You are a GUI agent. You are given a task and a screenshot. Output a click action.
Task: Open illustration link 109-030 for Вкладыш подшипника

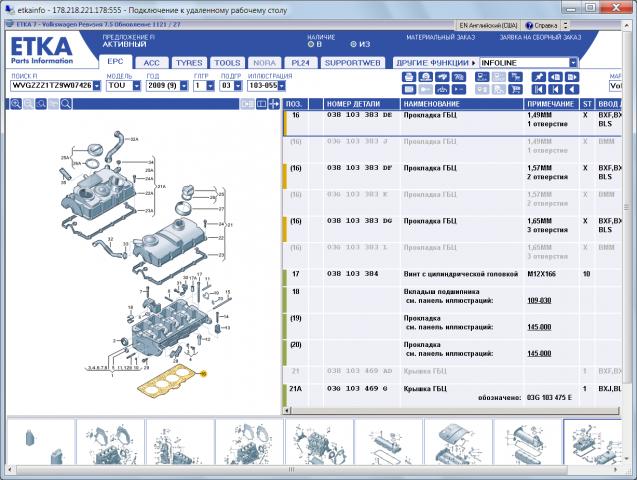pos(539,301)
